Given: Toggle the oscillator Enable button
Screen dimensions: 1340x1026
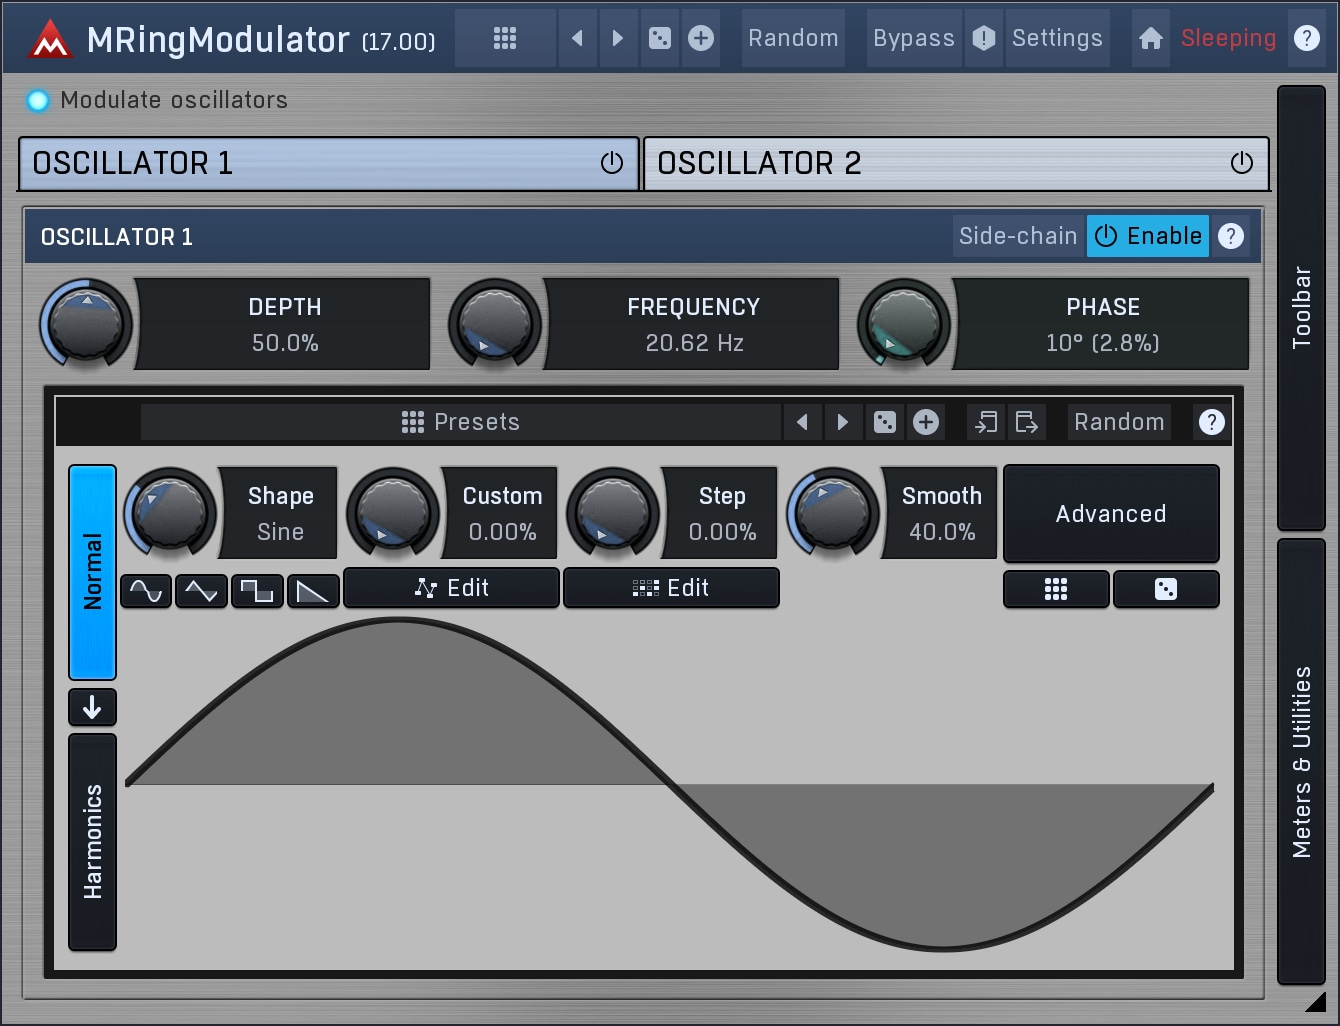Looking at the screenshot, I should (1148, 236).
